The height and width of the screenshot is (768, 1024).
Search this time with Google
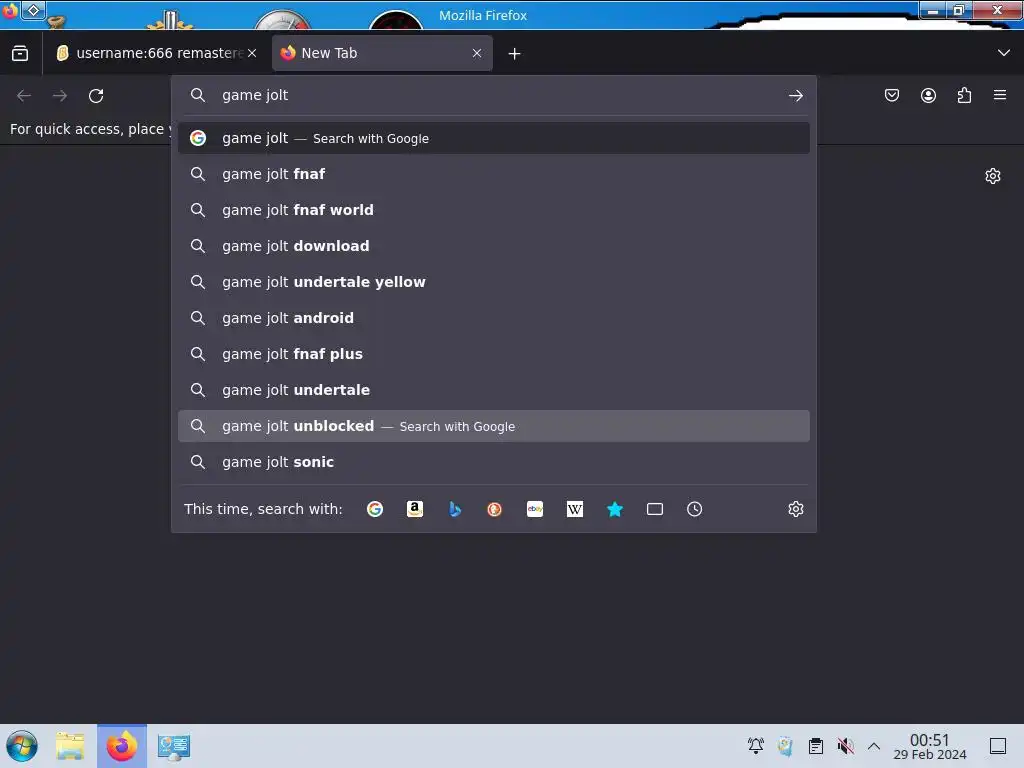pos(375,509)
